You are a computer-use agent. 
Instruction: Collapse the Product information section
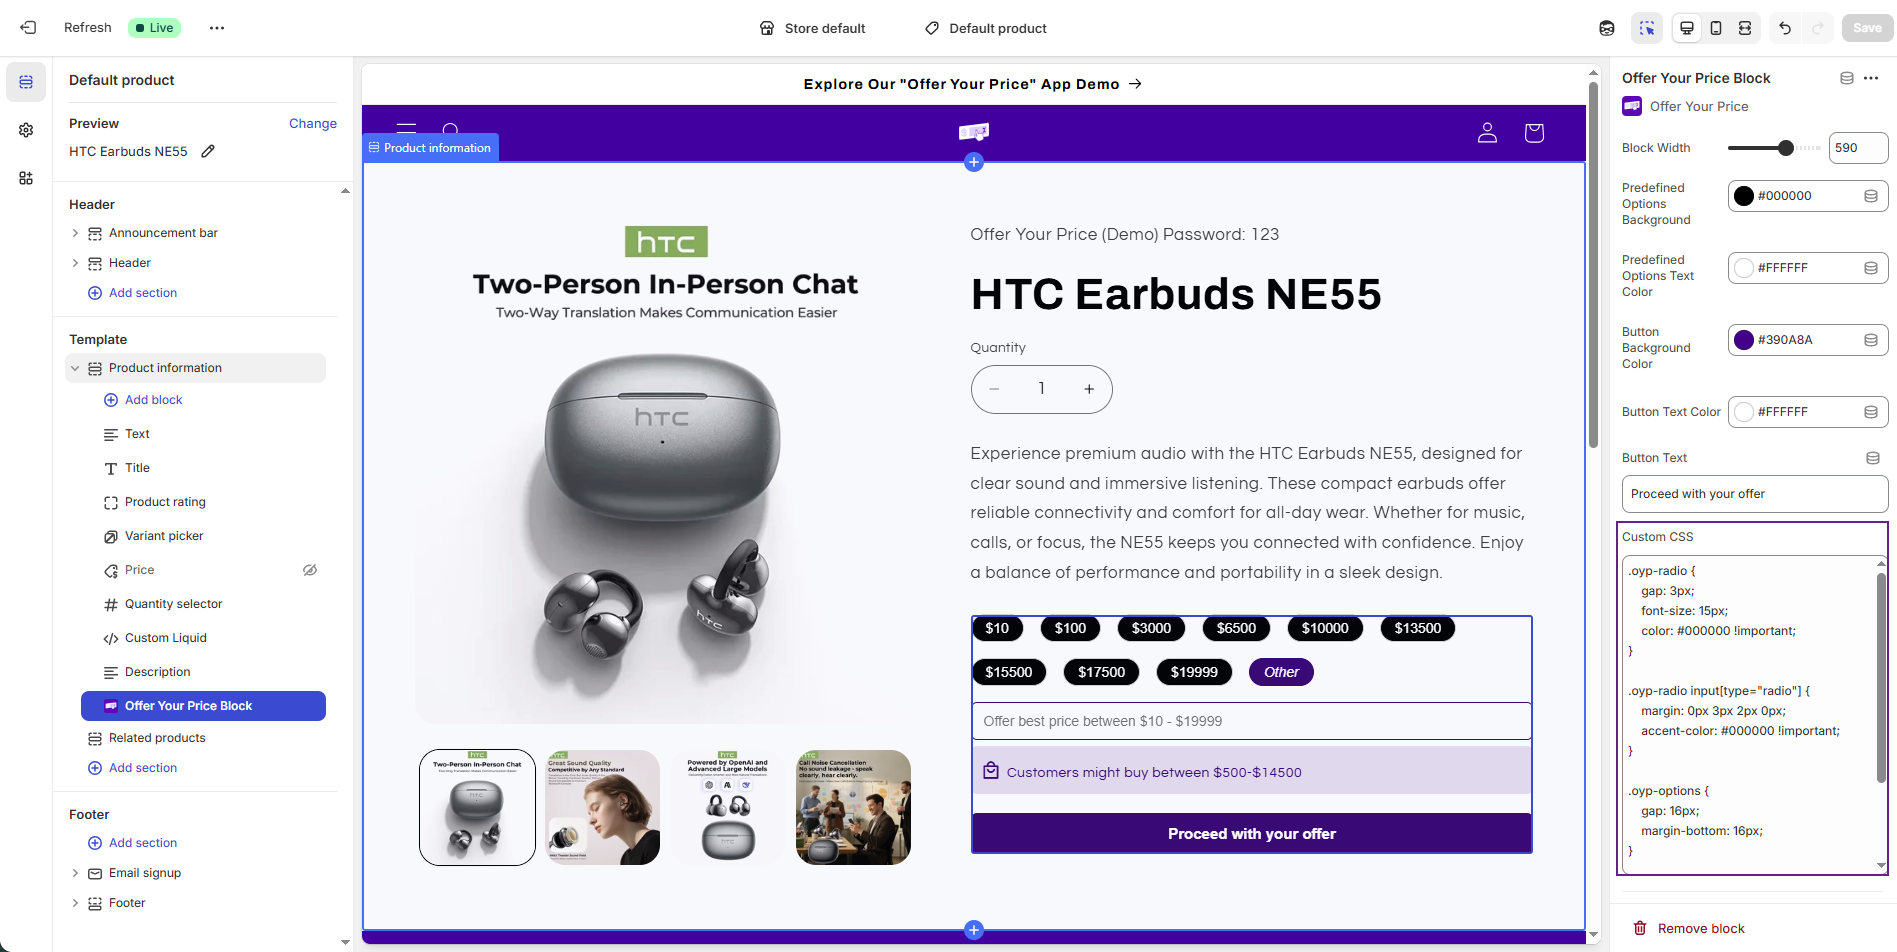[75, 368]
